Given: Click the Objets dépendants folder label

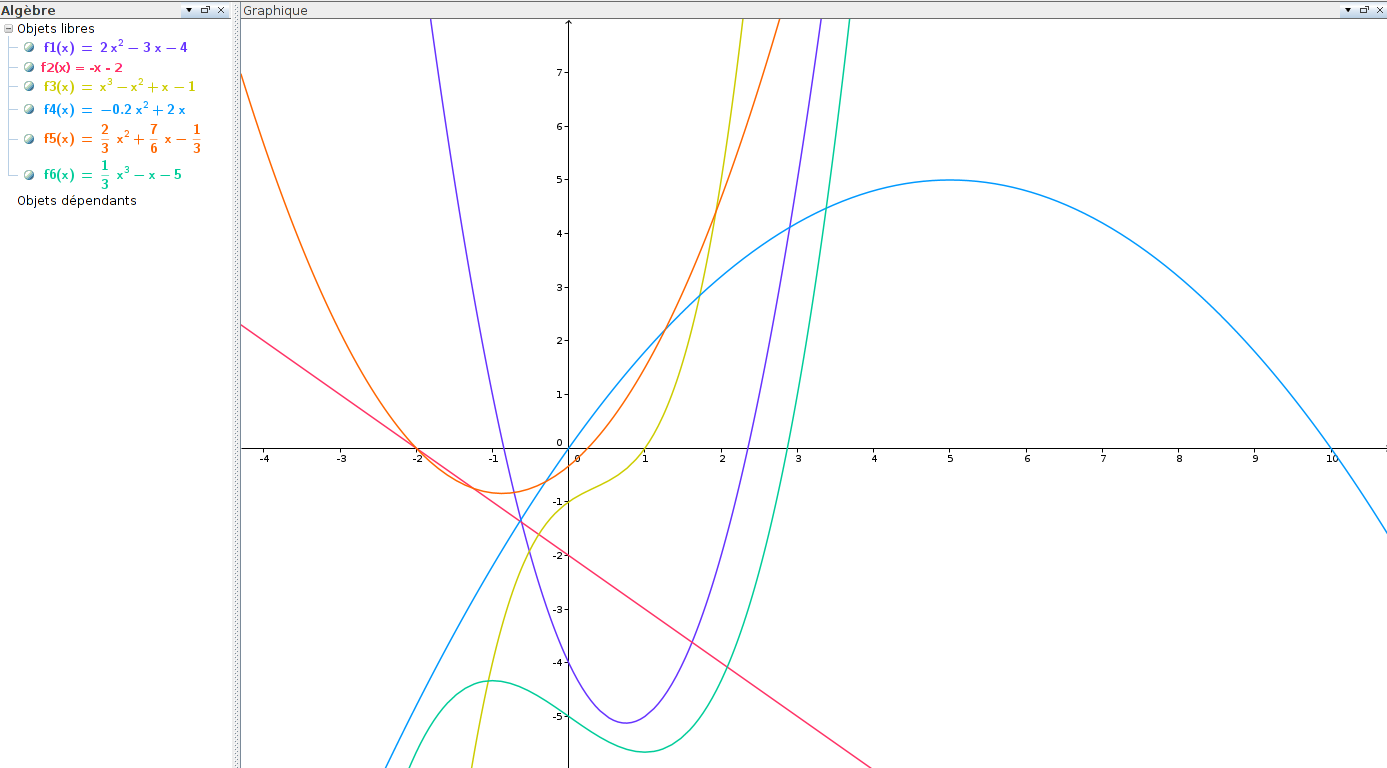Looking at the screenshot, I should [77, 200].
